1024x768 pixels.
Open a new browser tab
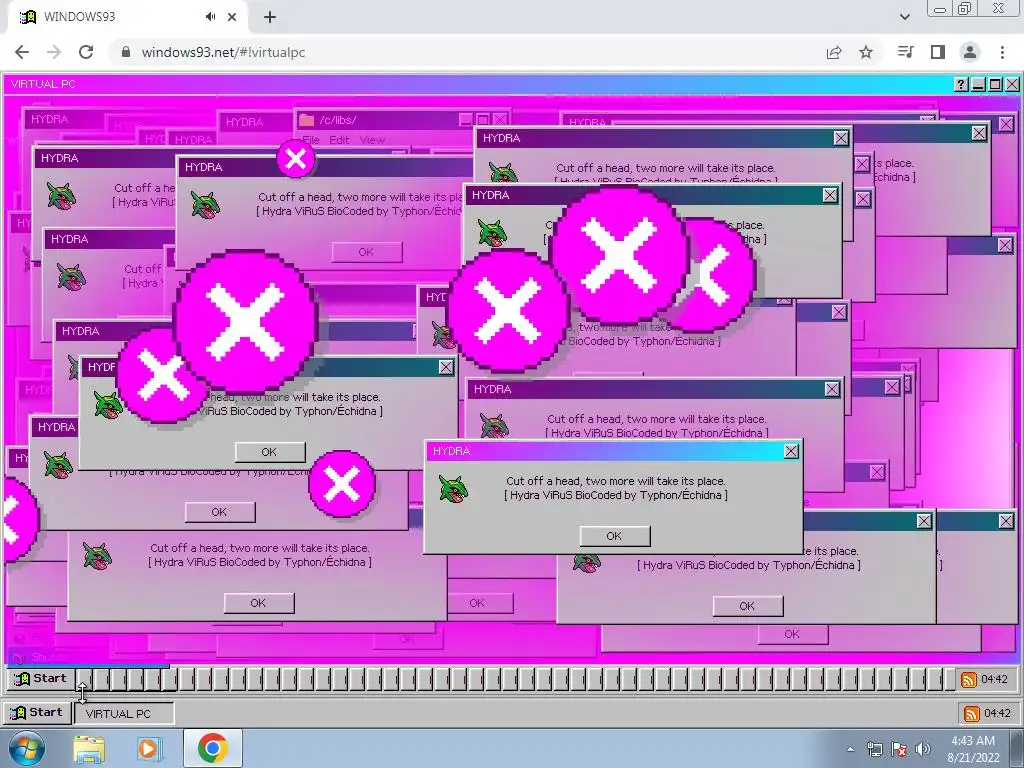tap(270, 18)
